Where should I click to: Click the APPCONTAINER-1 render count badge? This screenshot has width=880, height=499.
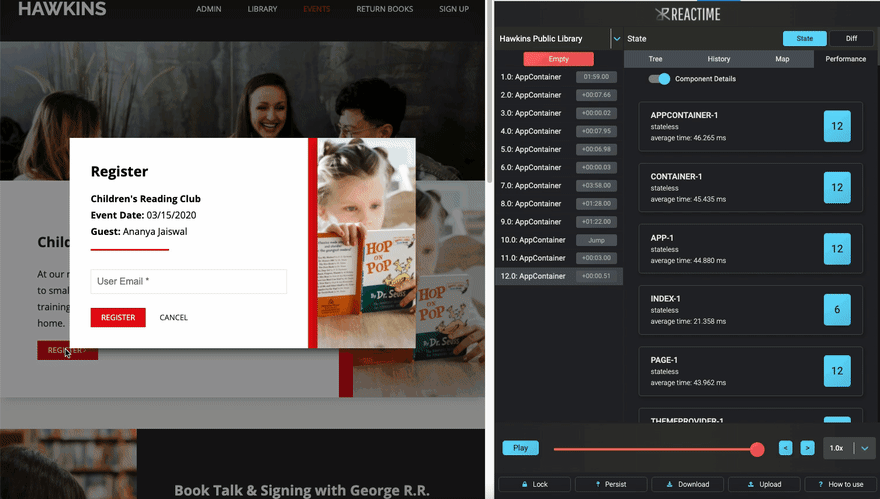(837, 126)
